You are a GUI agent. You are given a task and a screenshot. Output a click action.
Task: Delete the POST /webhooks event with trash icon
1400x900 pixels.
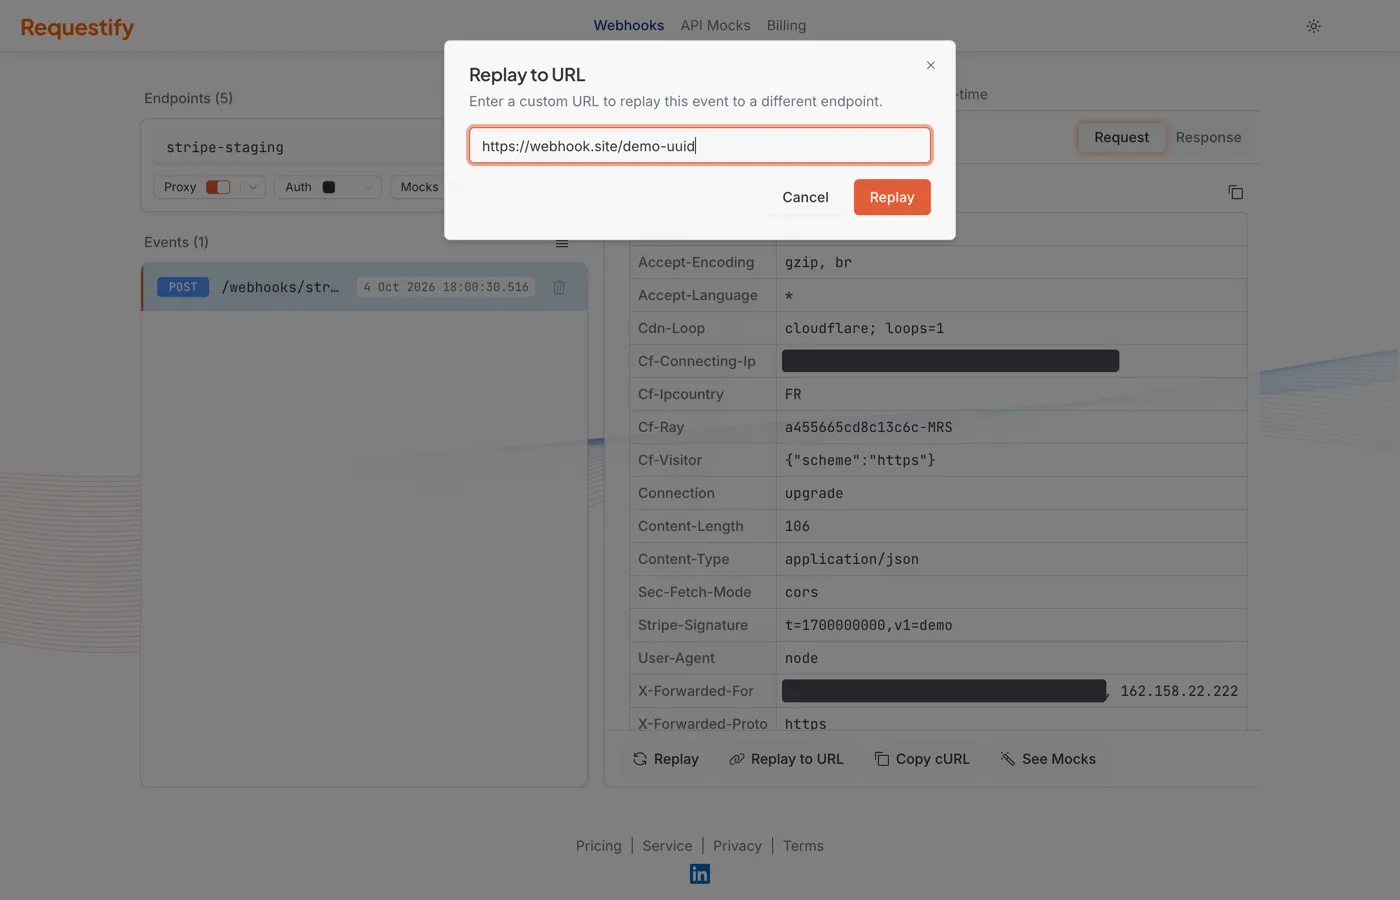coord(559,288)
